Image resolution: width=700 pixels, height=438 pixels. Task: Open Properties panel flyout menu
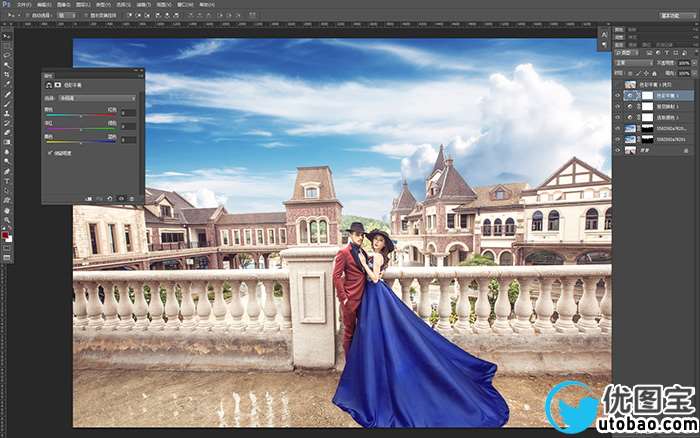pyautogui.click(x=140, y=76)
